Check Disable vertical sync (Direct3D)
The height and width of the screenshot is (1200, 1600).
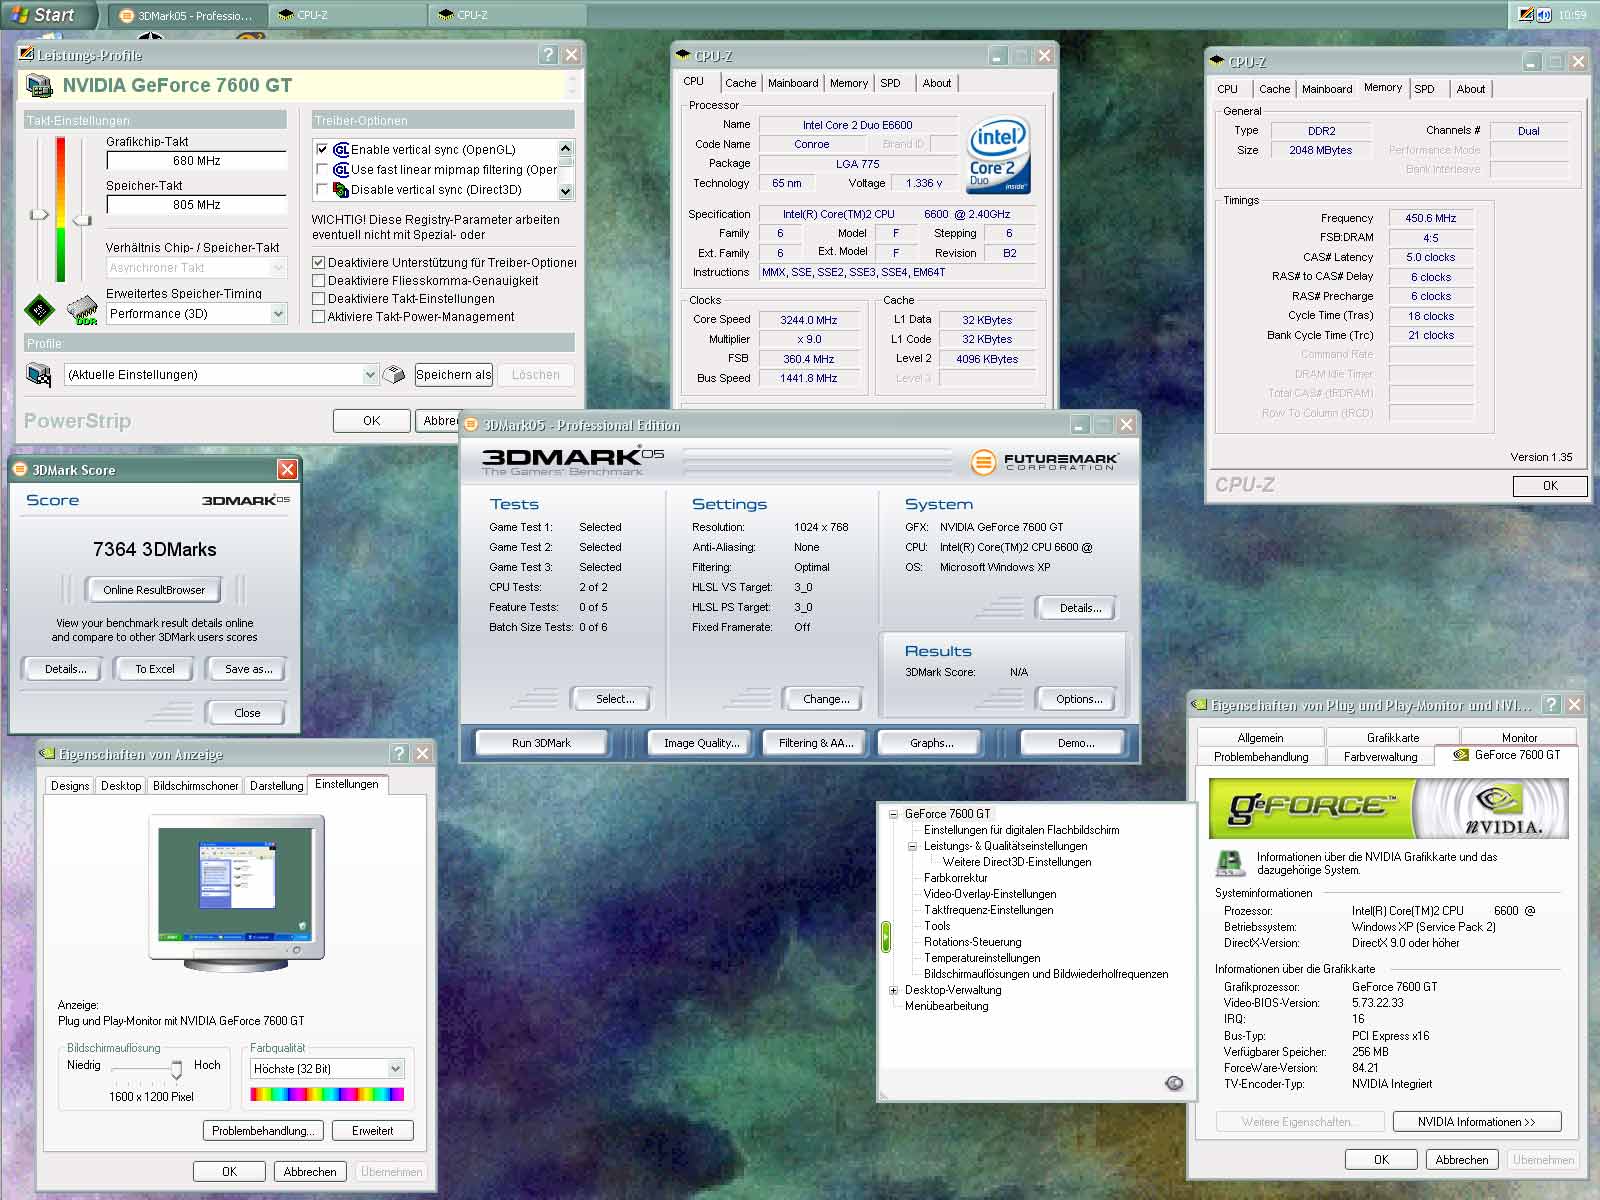coord(322,190)
